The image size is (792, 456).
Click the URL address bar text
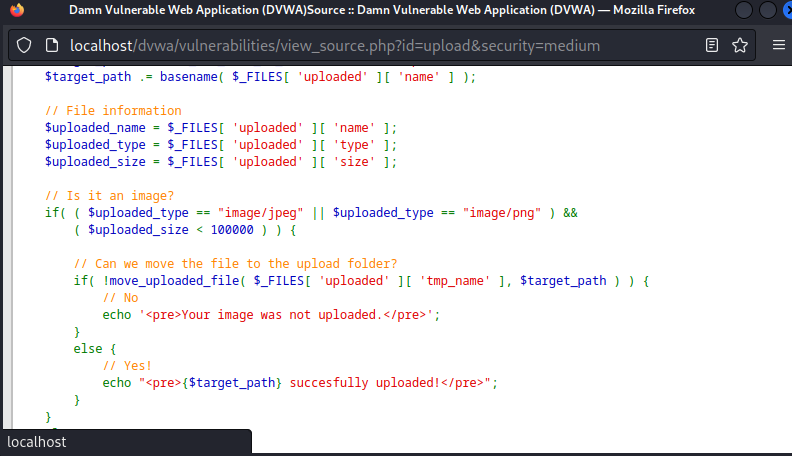click(335, 45)
